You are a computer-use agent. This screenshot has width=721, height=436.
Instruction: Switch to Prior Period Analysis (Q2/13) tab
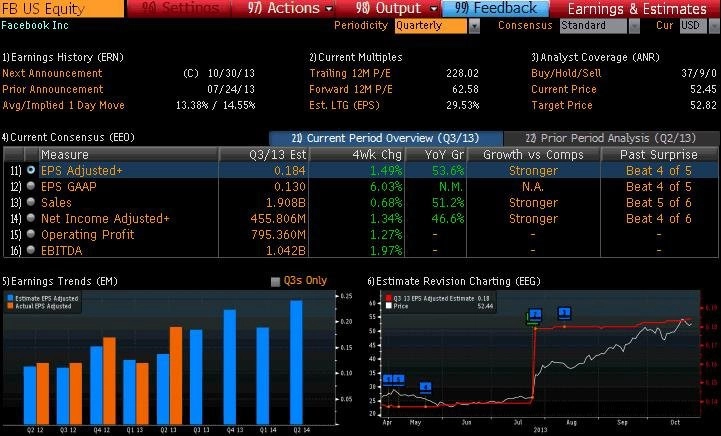click(x=610, y=138)
